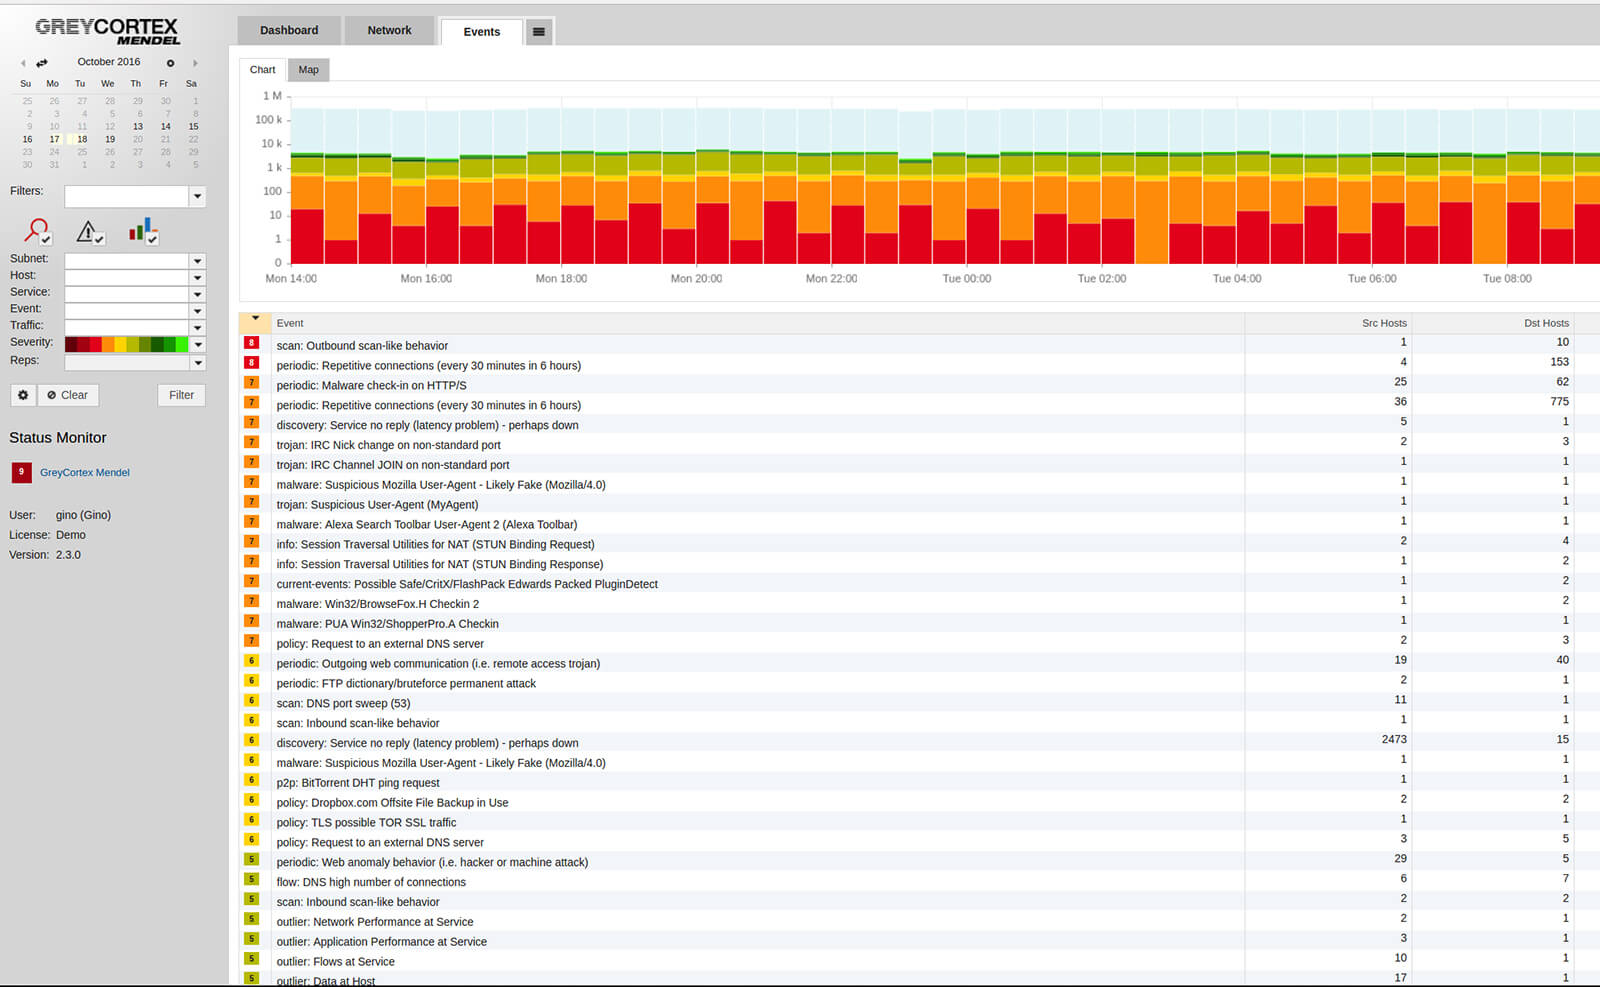This screenshot has width=1600, height=987.
Task: Click the calendar swap arrows icon
Action: [42, 63]
